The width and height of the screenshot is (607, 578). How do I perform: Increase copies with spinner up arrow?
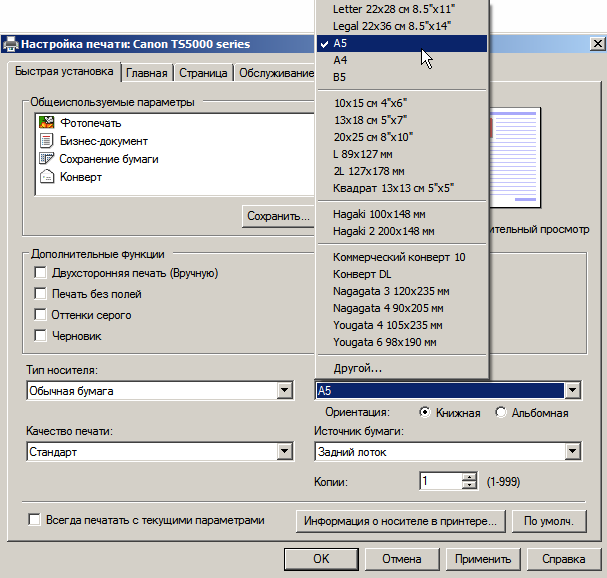point(470,477)
